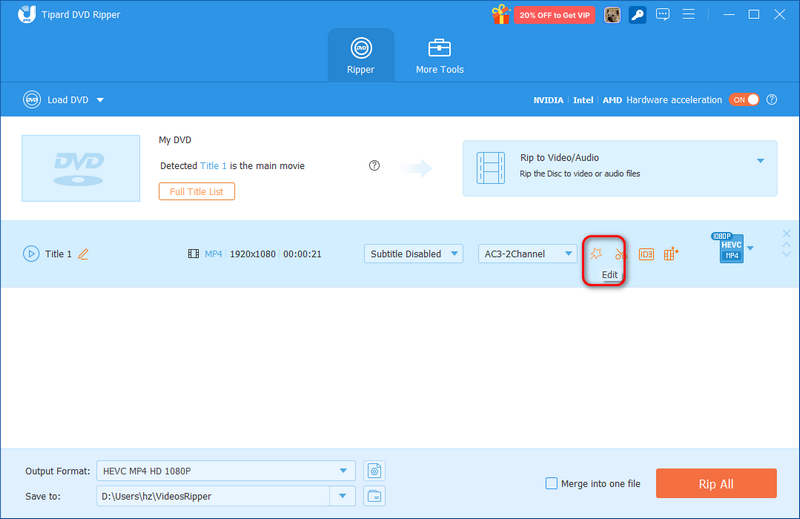
Task: Open the ID3 metadata editor icon
Action: [646, 254]
